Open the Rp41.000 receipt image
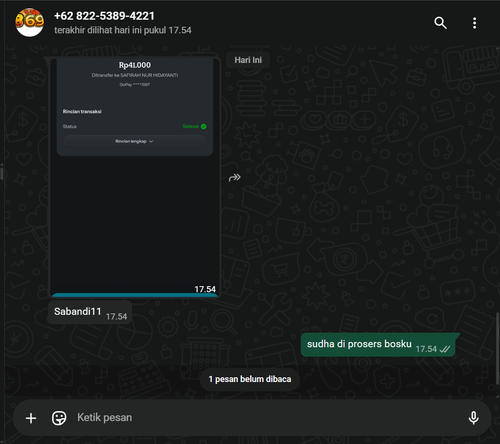Screen dimensions: 500x444 click(x=135, y=177)
